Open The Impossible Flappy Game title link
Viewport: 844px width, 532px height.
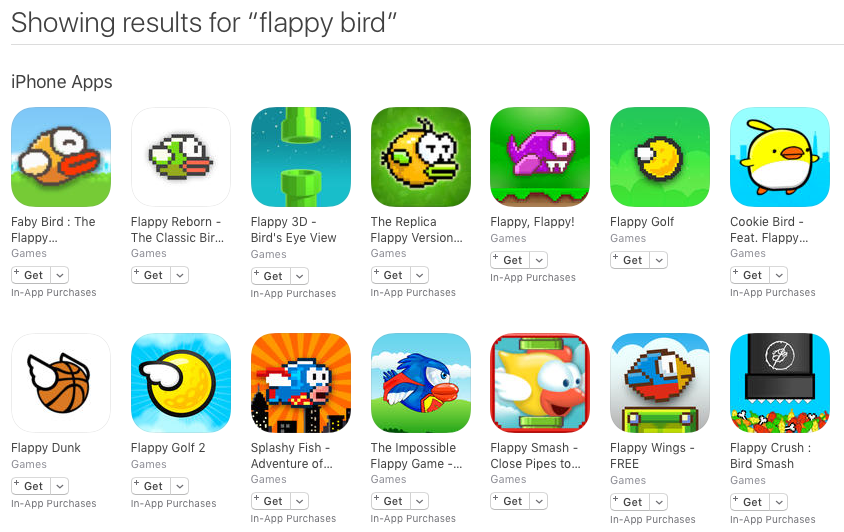click(x=416, y=456)
